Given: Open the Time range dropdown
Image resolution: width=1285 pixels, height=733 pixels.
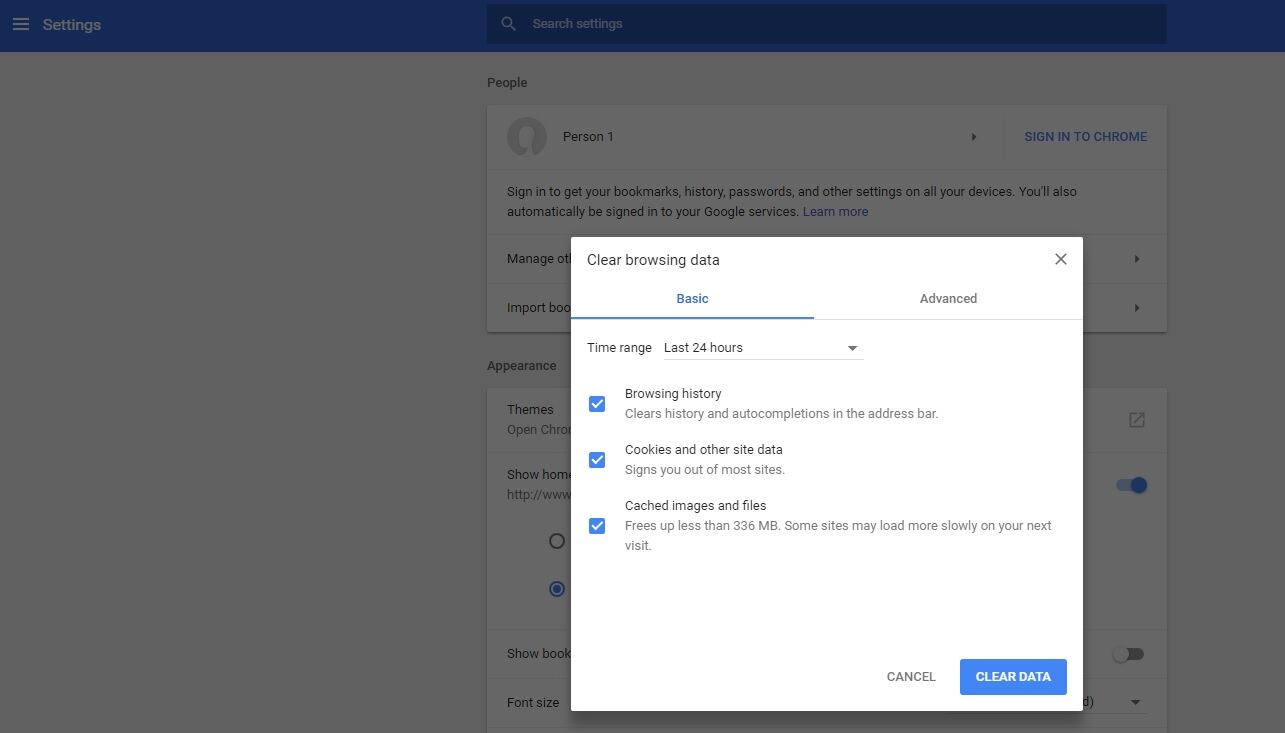Looking at the screenshot, I should [x=761, y=348].
